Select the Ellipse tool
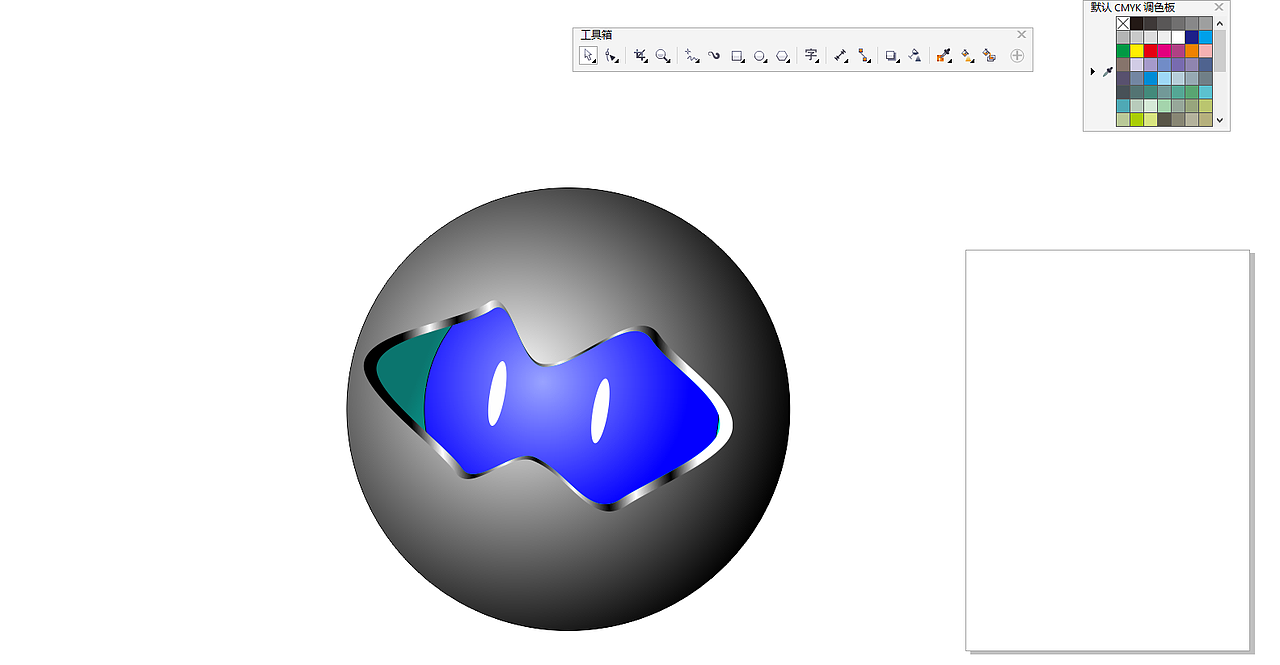 click(x=761, y=56)
